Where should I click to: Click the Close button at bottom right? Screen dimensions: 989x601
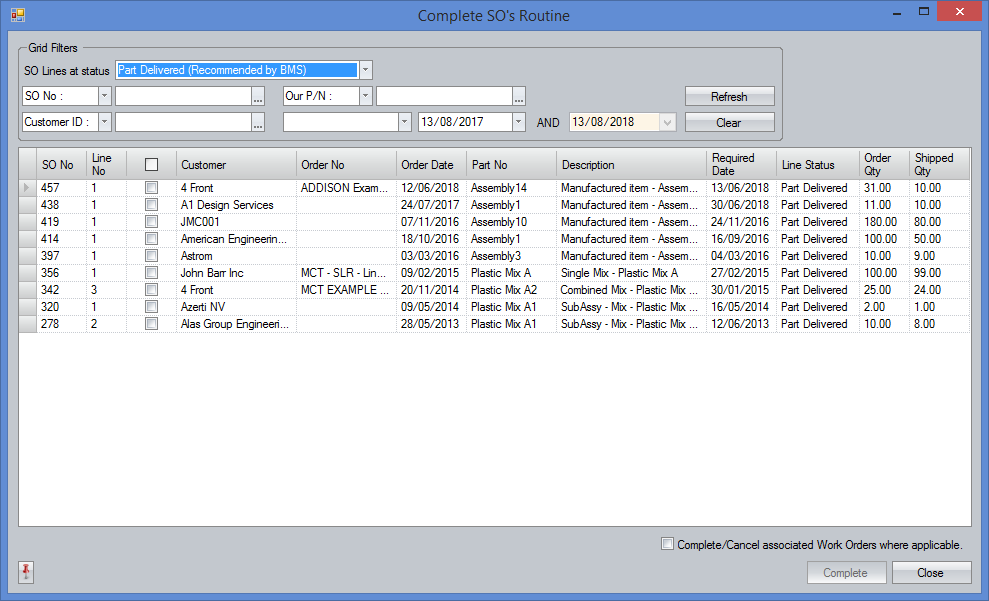(931, 573)
